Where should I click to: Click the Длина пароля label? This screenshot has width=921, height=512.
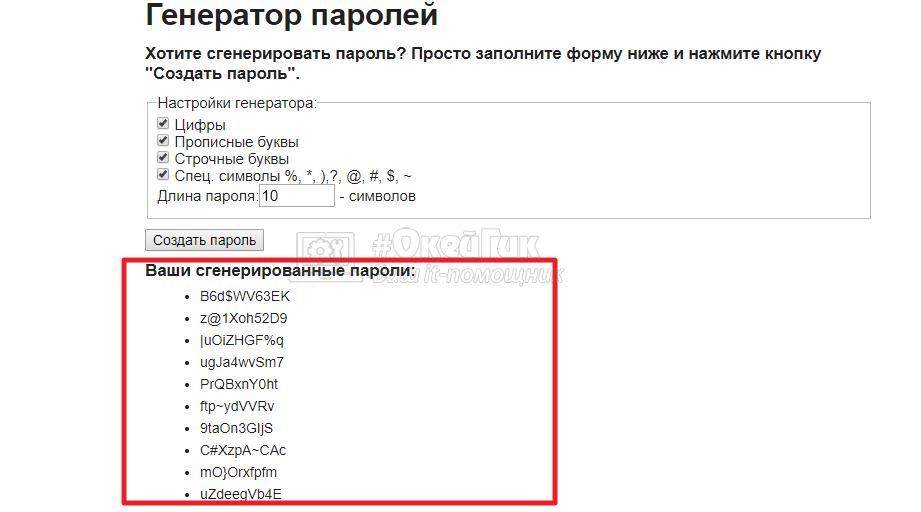pos(207,196)
